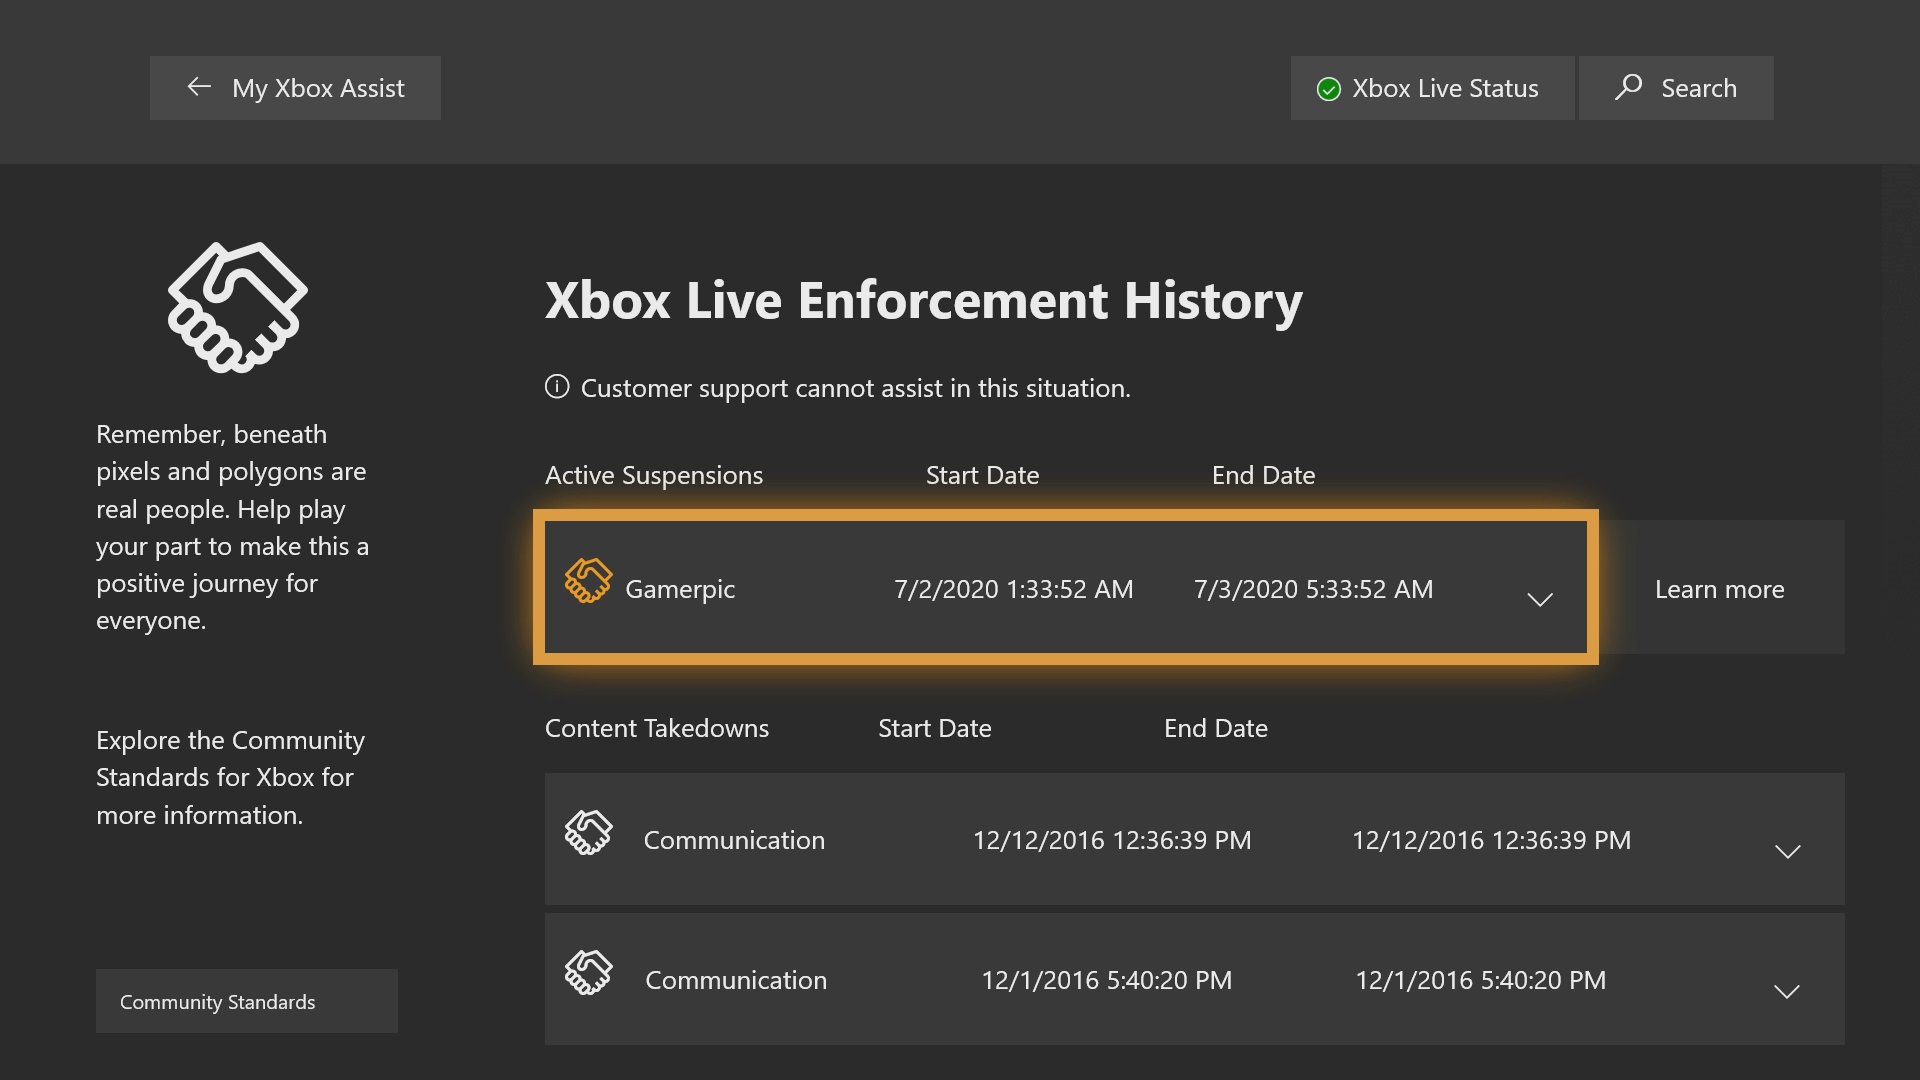Expand the 12/12/2016 Communication takedown chevron
This screenshot has height=1080, width=1920.
(1787, 851)
